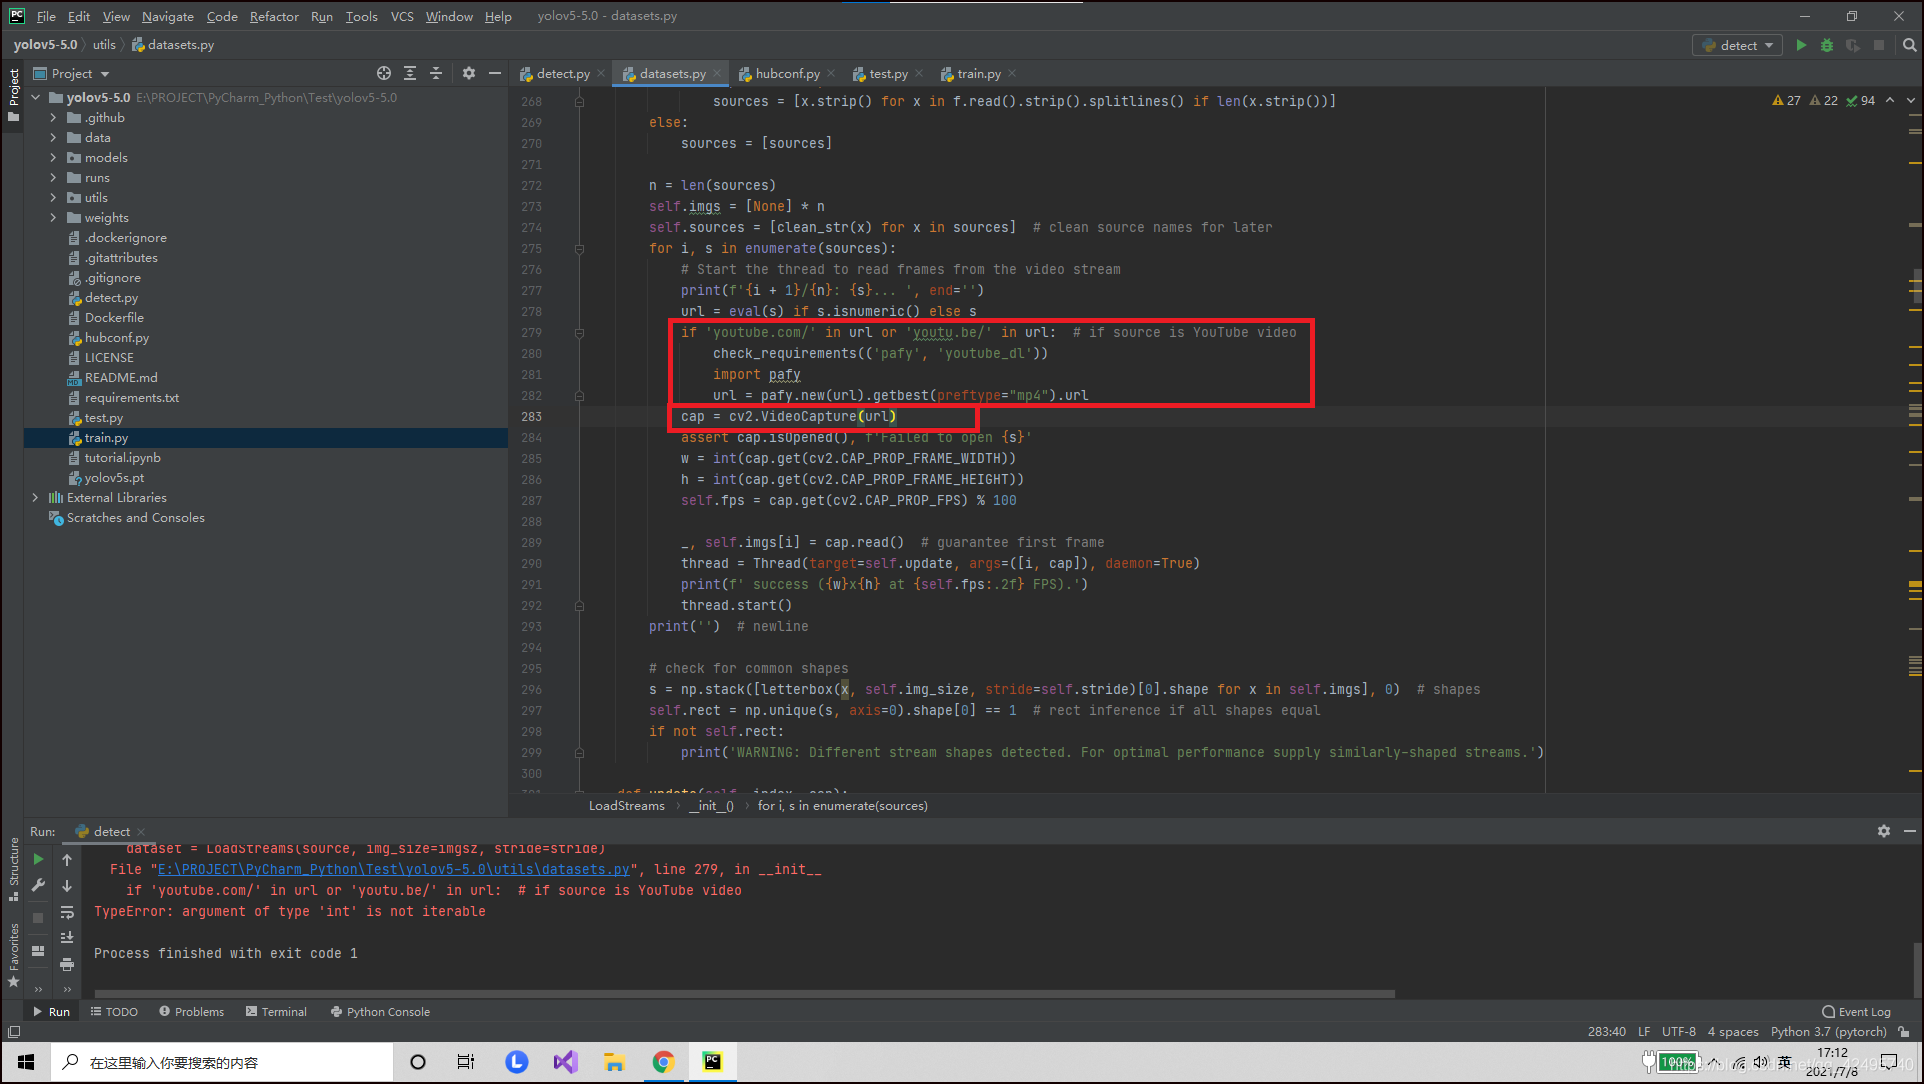The width and height of the screenshot is (1924, 1084).
Task: Click the scroll to end icon in Run panel
Action: point(67,938)
